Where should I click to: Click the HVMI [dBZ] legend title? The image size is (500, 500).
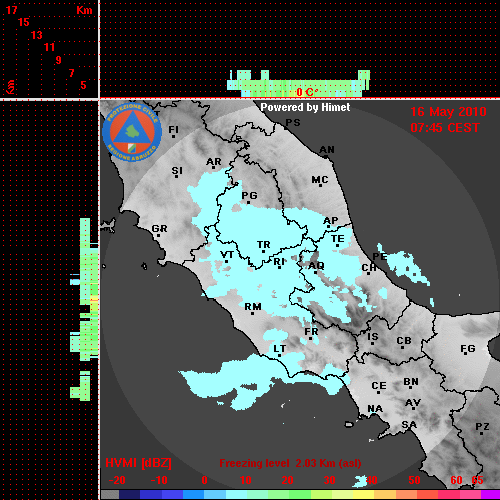coord(138,463)
